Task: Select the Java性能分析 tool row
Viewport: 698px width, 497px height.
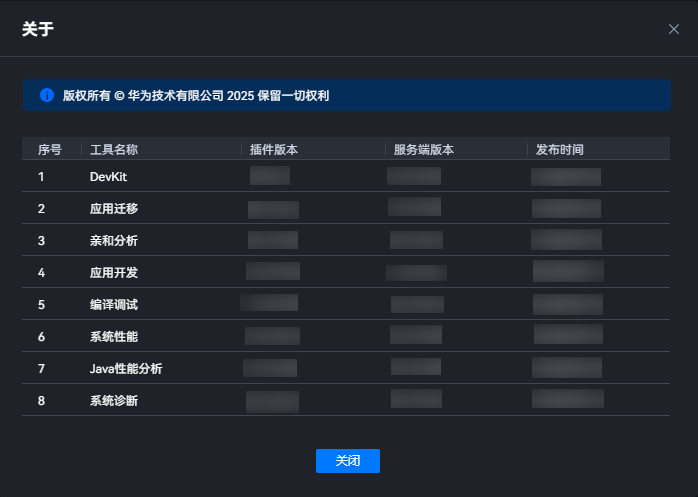Action: (346, 368)
